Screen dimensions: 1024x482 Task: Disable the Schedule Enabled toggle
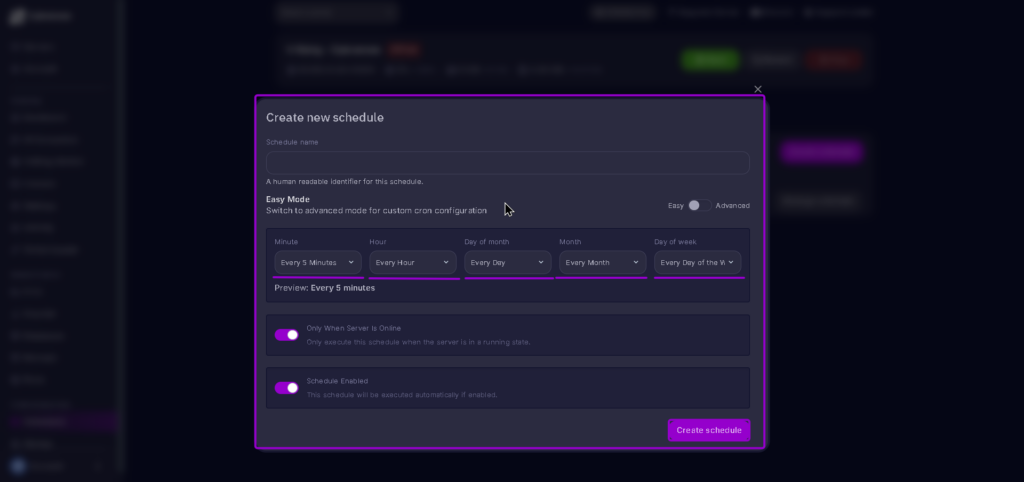(x=287, y=388)
